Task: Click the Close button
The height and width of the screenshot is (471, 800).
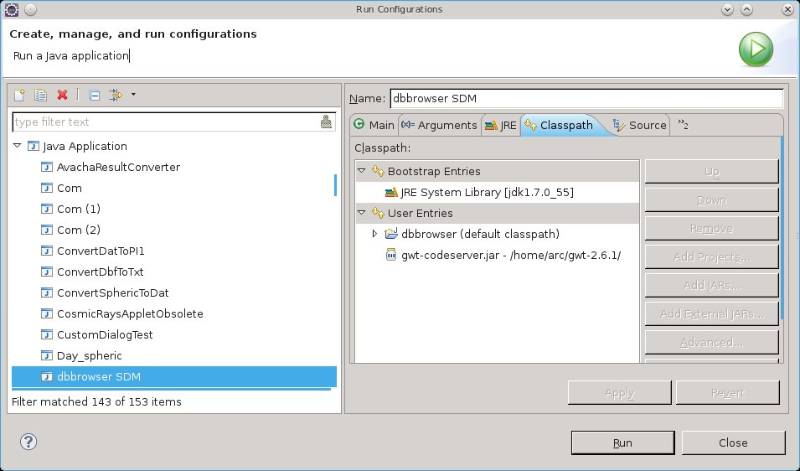Action: [x=732, y=442]
